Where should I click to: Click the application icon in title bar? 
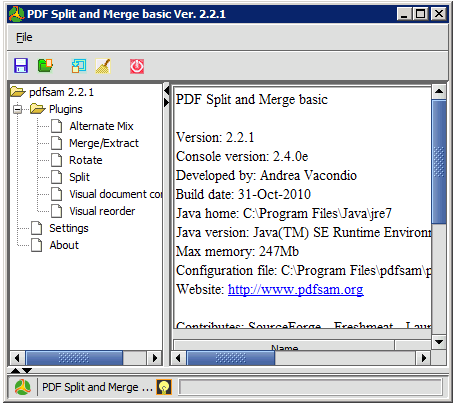coord(17,14)
